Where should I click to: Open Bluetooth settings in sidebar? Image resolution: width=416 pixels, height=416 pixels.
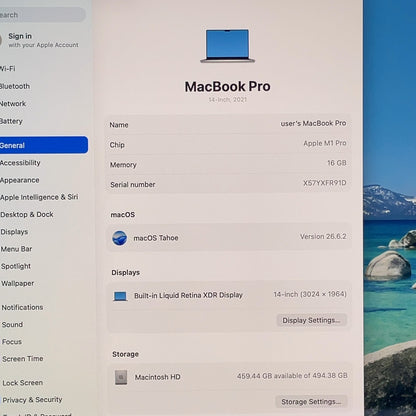pos(15,86)
